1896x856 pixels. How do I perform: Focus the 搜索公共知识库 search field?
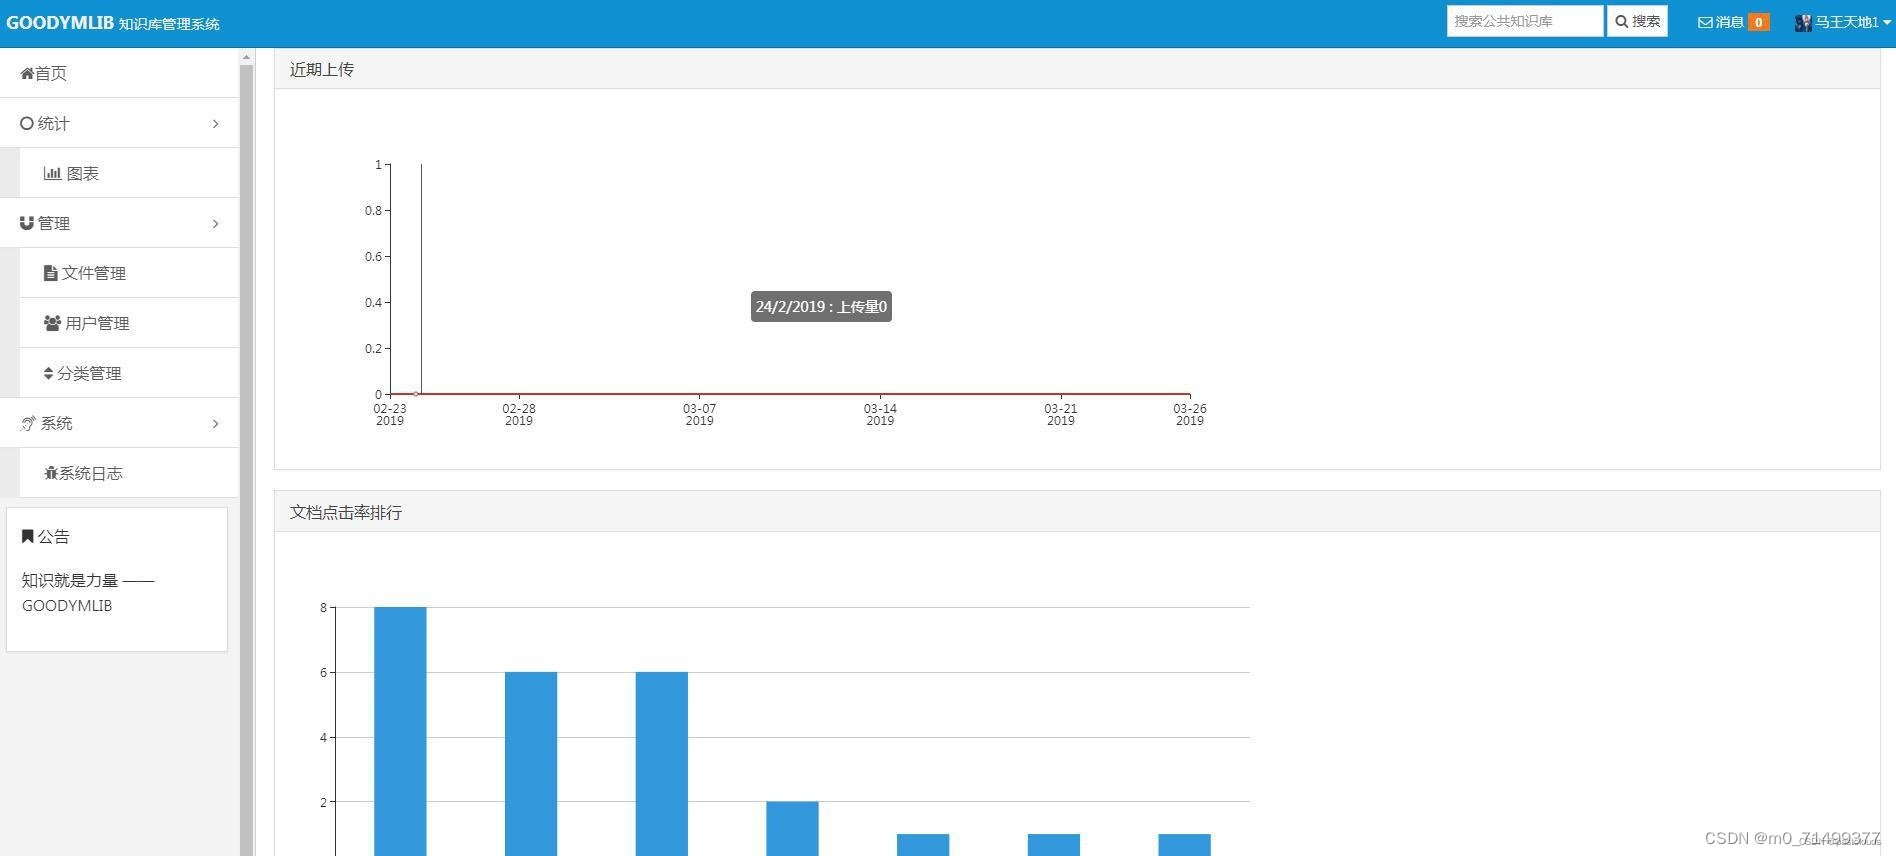pos(1525,21)
